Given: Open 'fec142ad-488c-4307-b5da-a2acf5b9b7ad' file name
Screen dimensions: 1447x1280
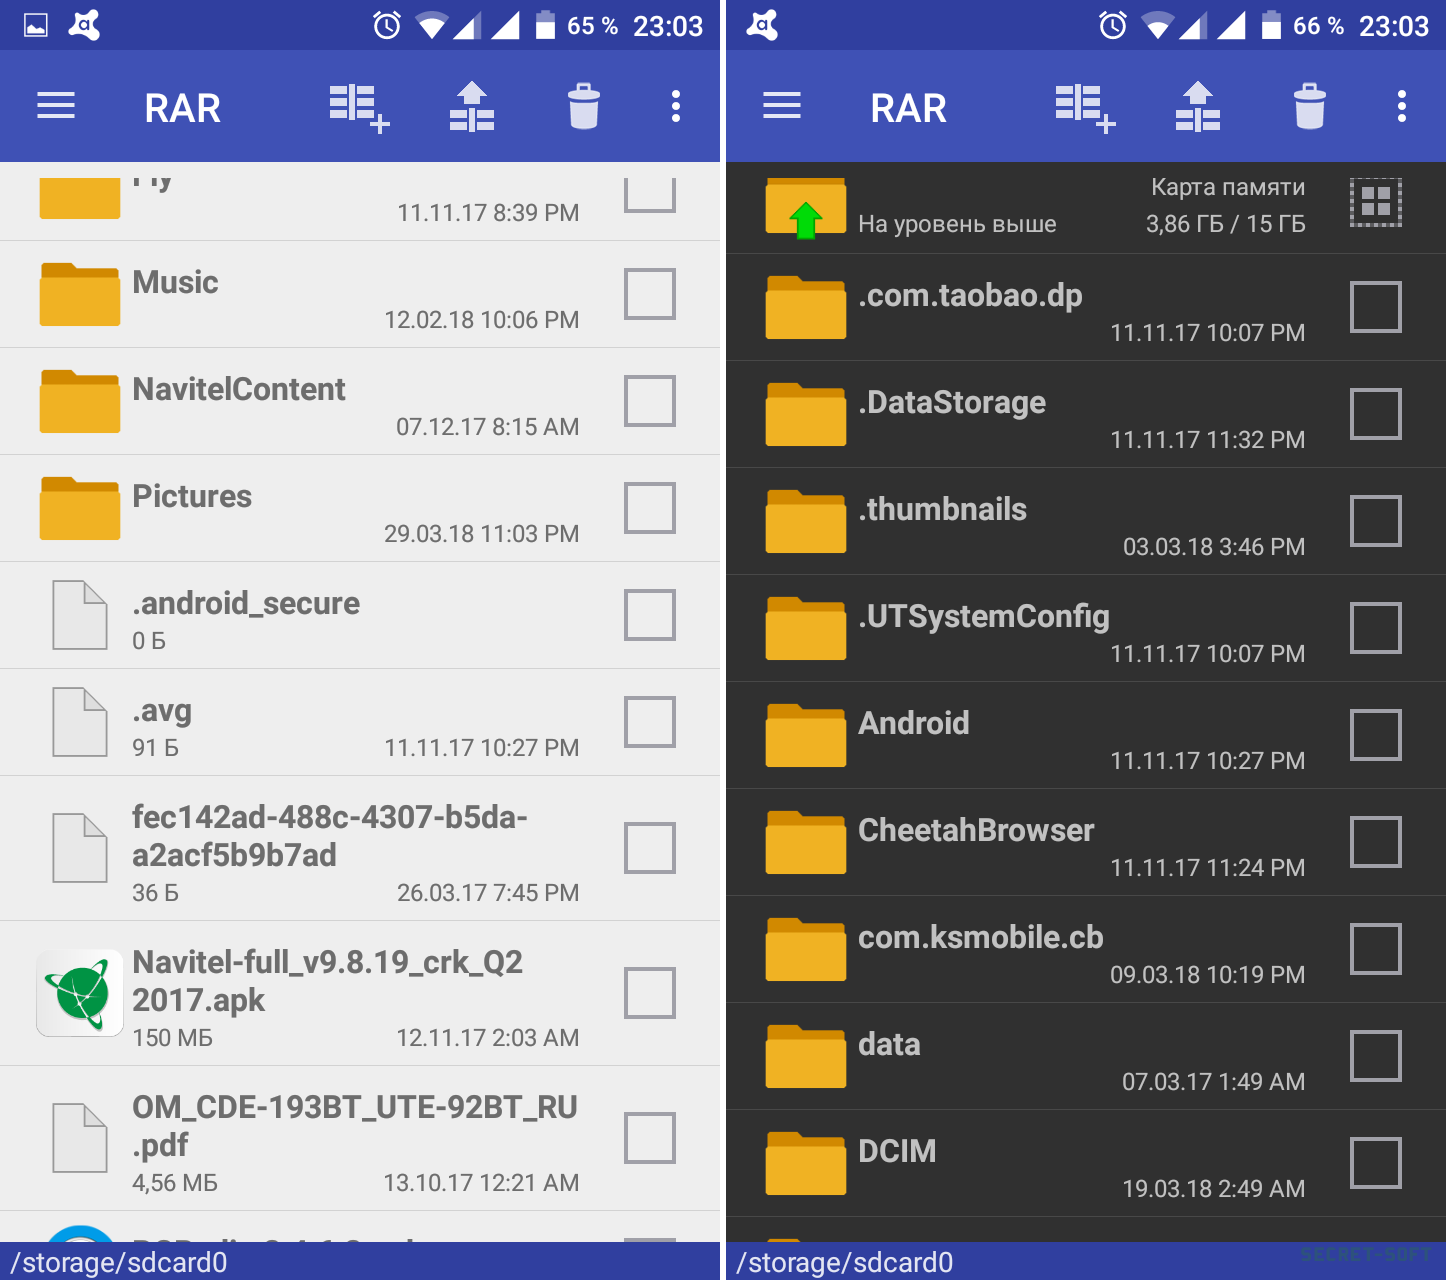Looking at the screenshot, I should [x=330, y=836].
